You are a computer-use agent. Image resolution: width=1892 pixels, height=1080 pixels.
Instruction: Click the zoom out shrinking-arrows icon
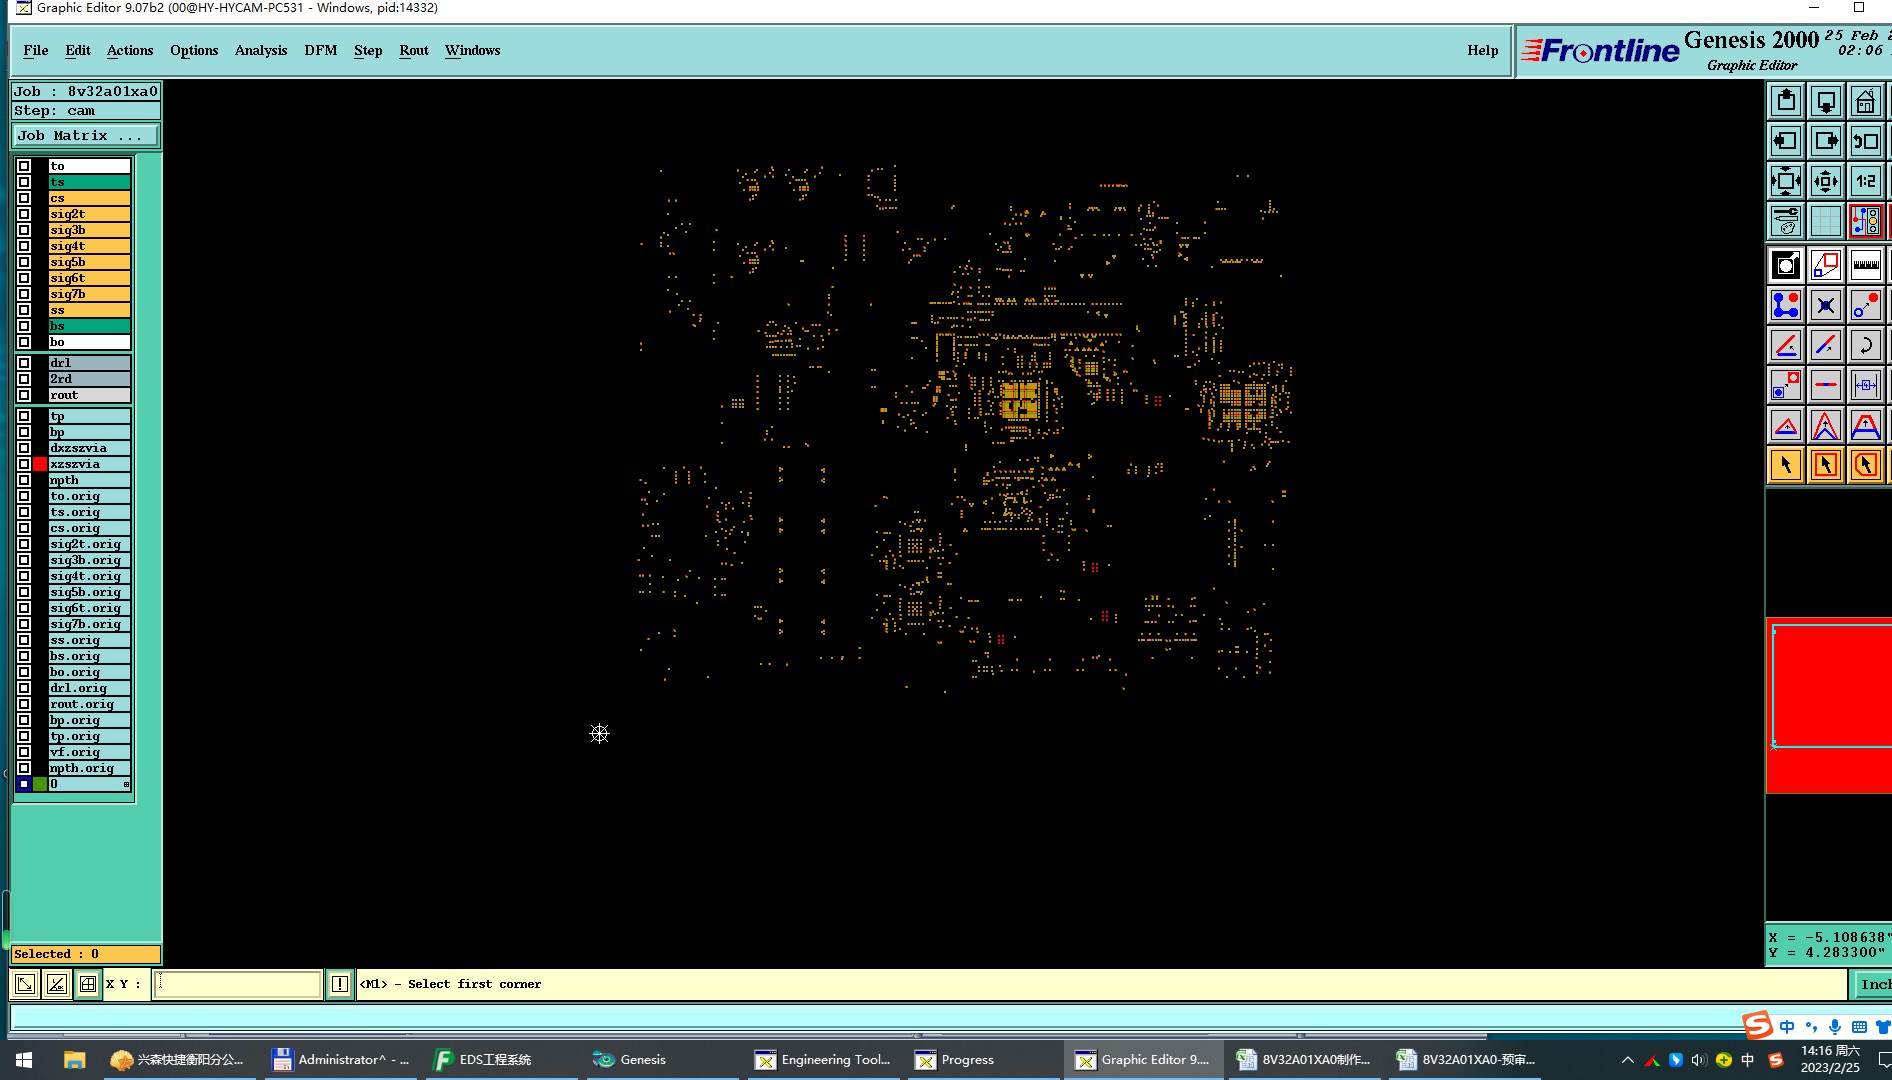coord(1826,181)
